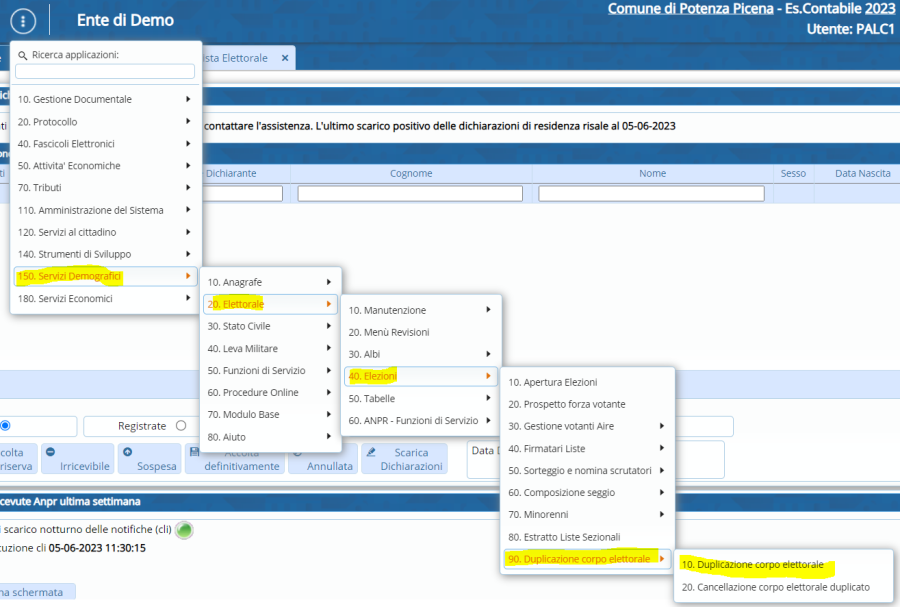The image size is (900, 607).
Task: Expand the 10. Anagrafe submenu
Action: [x=270, y=282]
